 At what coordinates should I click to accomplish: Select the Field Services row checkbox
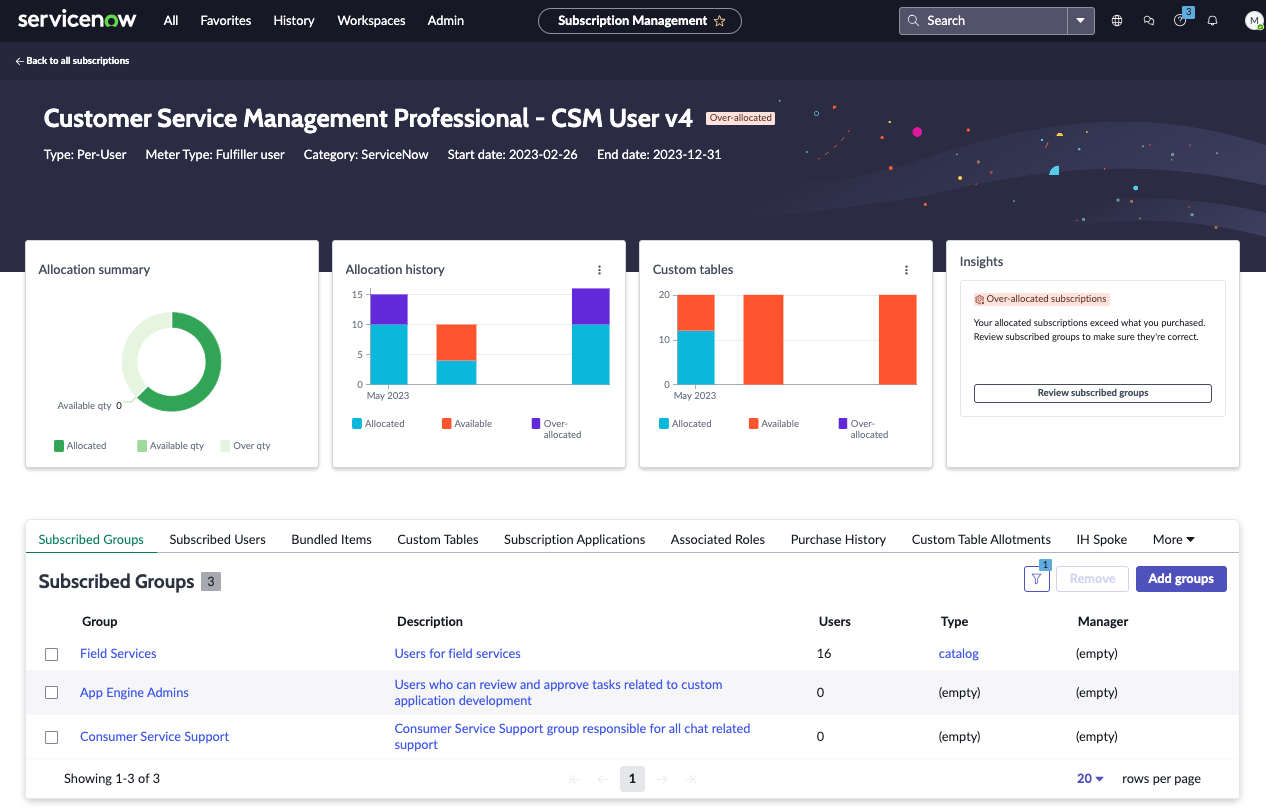tap(52, 654)
